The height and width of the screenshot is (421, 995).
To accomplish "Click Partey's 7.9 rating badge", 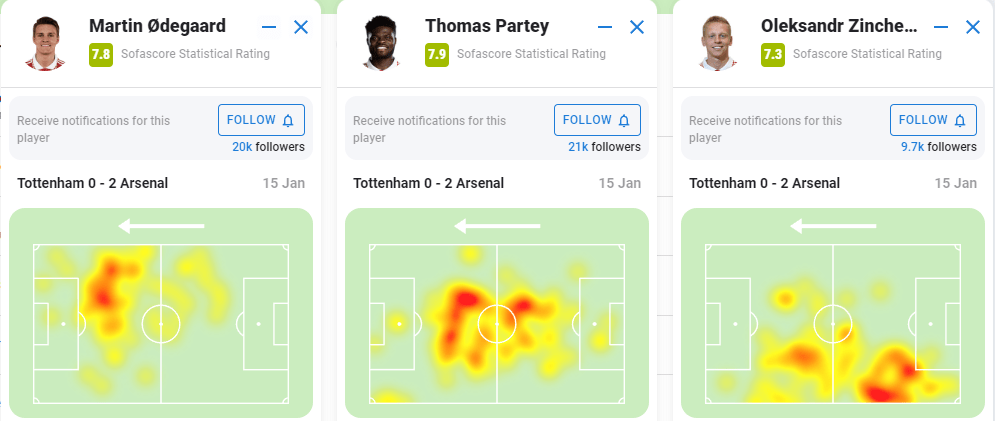I will click(x=436, y=54).
